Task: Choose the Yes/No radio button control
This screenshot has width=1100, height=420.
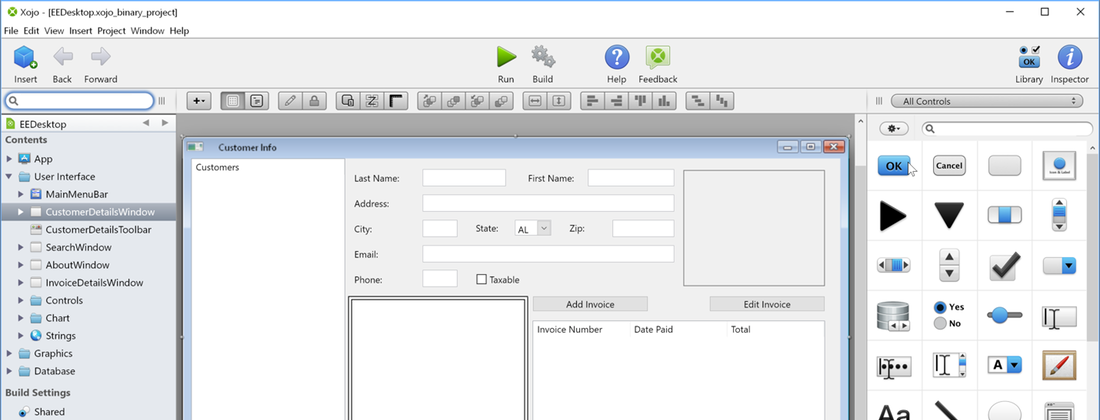Action: point(949,316)
